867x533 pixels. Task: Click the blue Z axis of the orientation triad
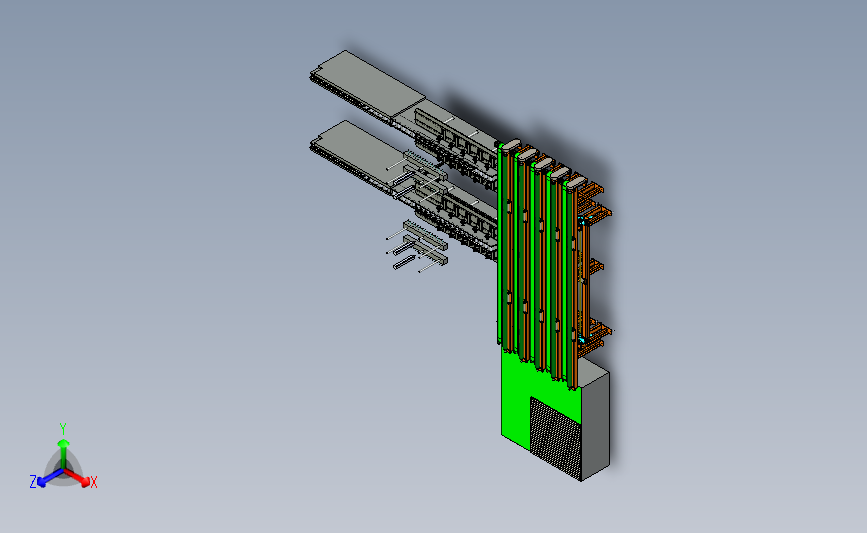pos(47,478)
